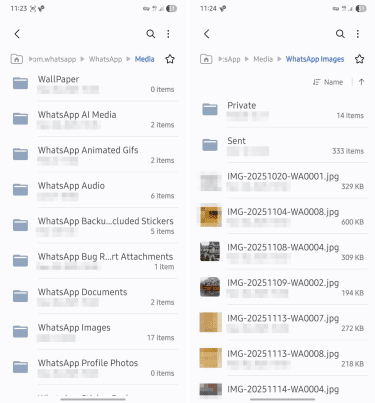
Task: Select the file name IMG-20251113-WA0007.jpg
Action: click(x=283, y=318)
